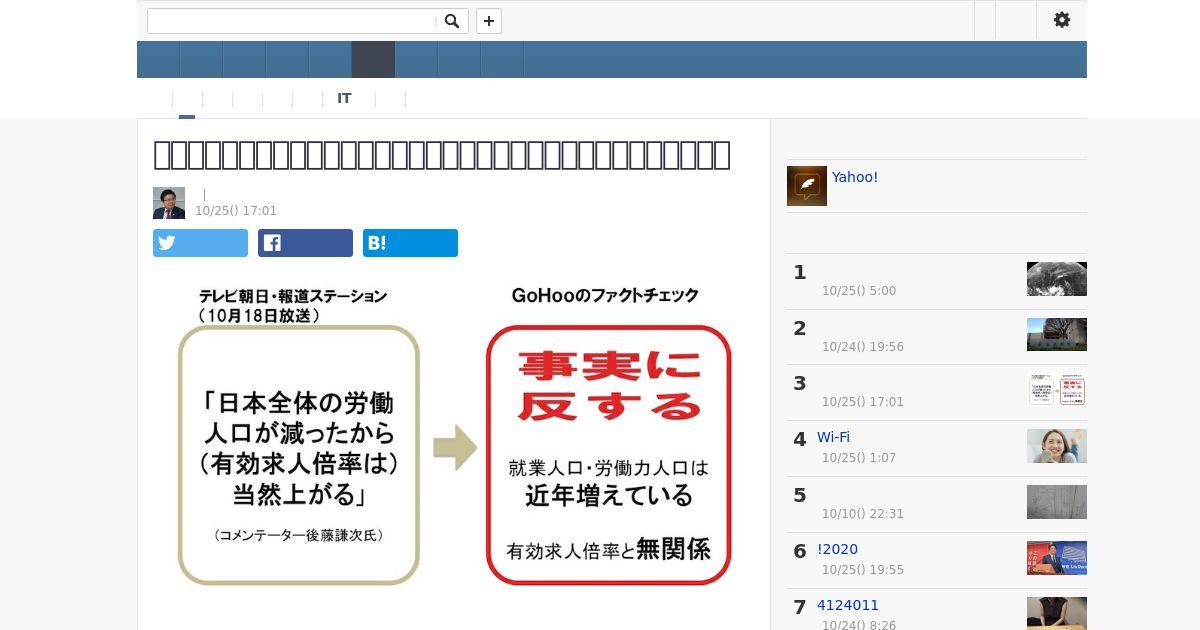Open ranking 2 building thumbnail

tap(1057, 335)
